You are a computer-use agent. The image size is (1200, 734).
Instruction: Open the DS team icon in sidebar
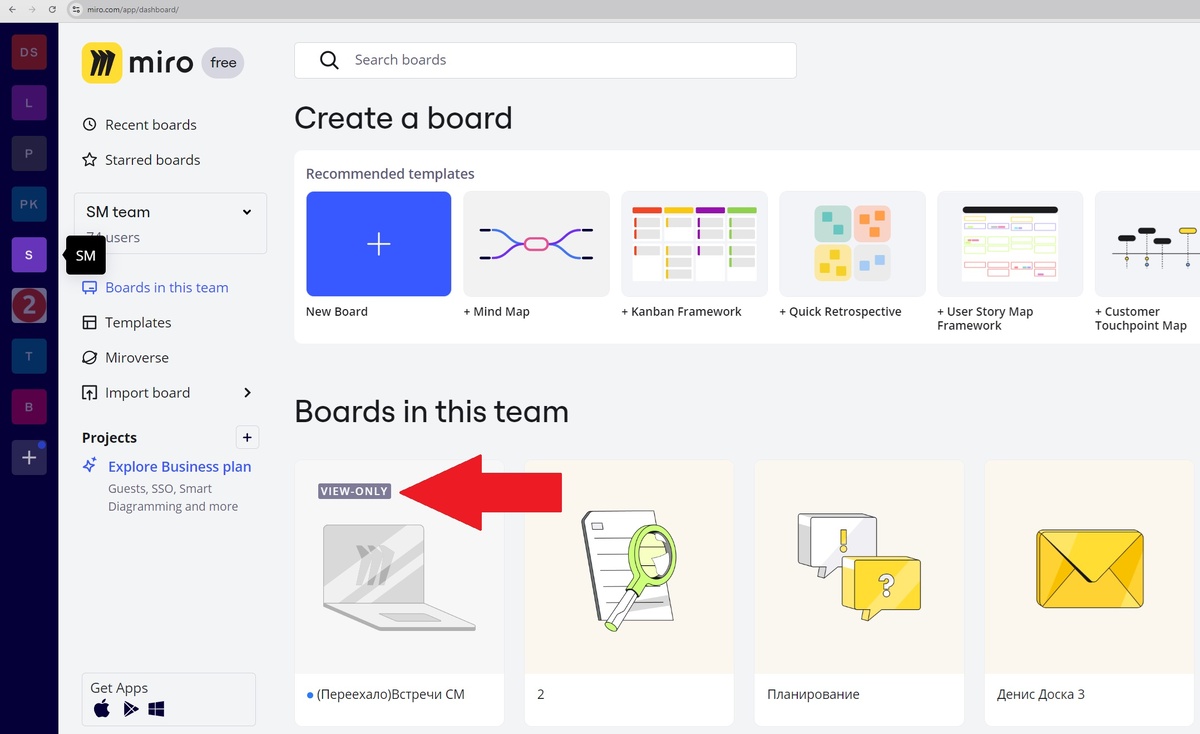tap(29, 52)
